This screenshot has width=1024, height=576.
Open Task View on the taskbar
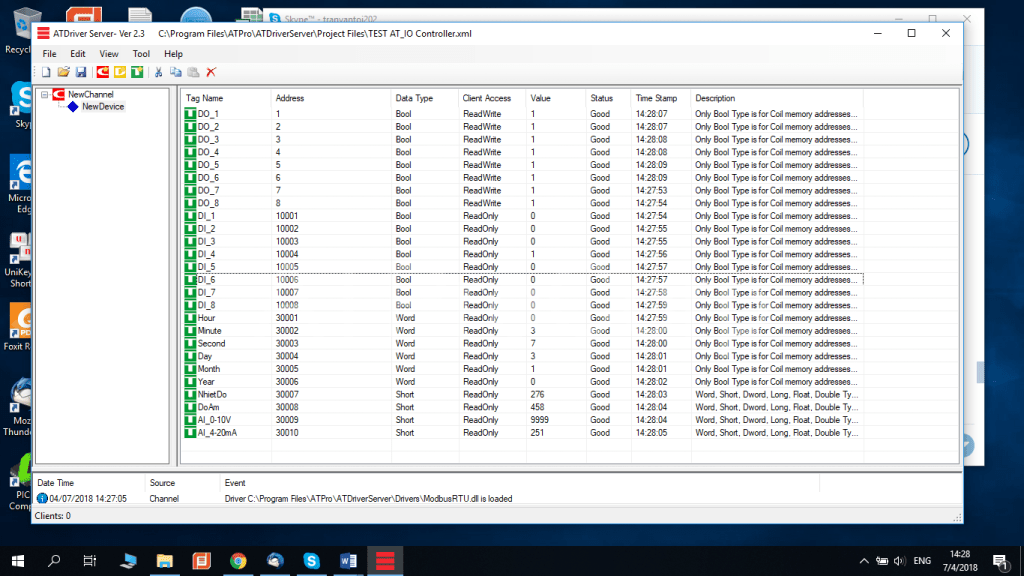(x=90, y=561)
